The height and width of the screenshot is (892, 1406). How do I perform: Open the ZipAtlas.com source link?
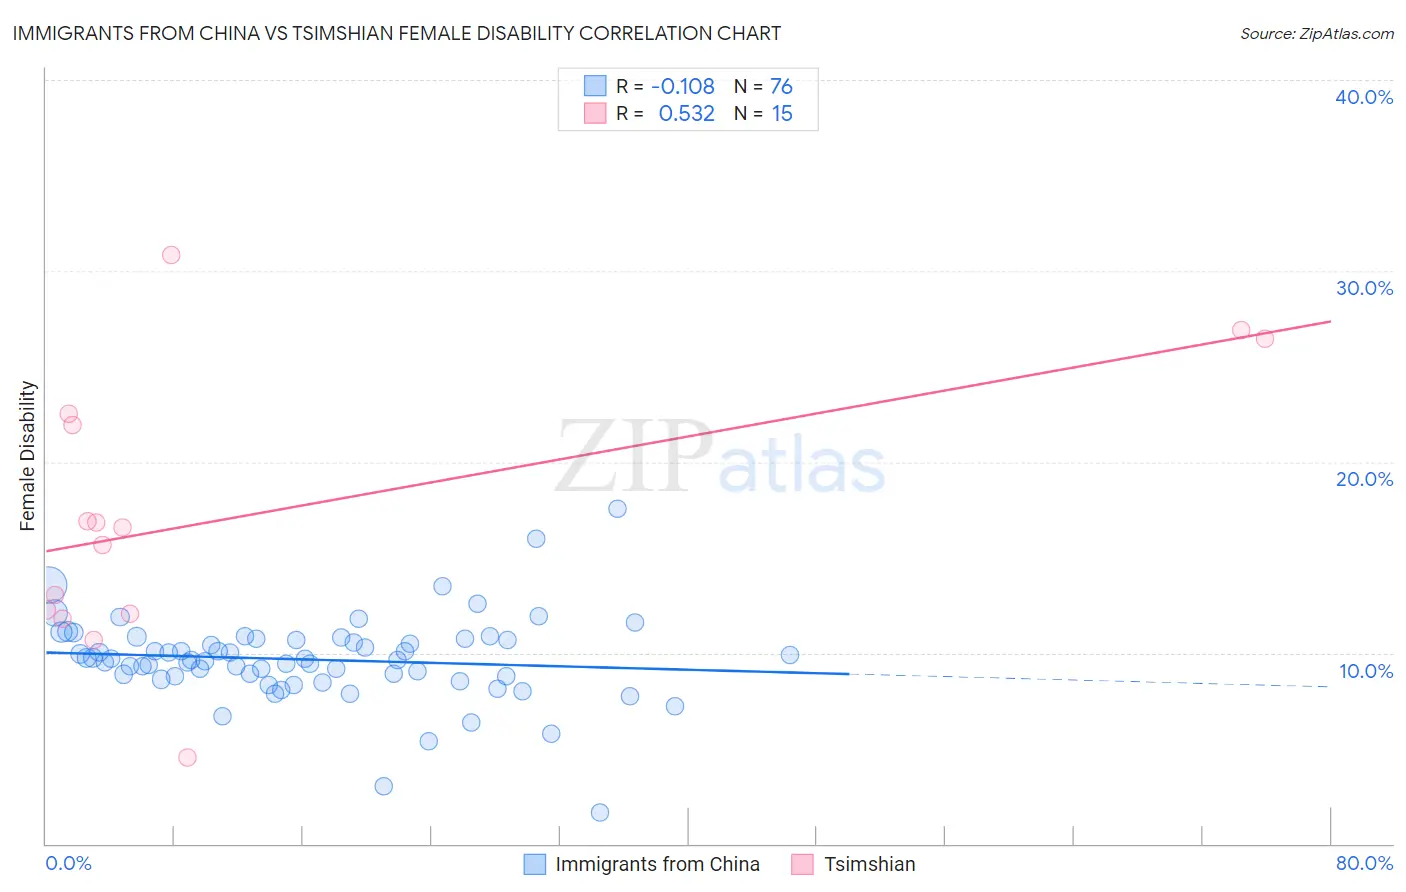click(1317, 33)
